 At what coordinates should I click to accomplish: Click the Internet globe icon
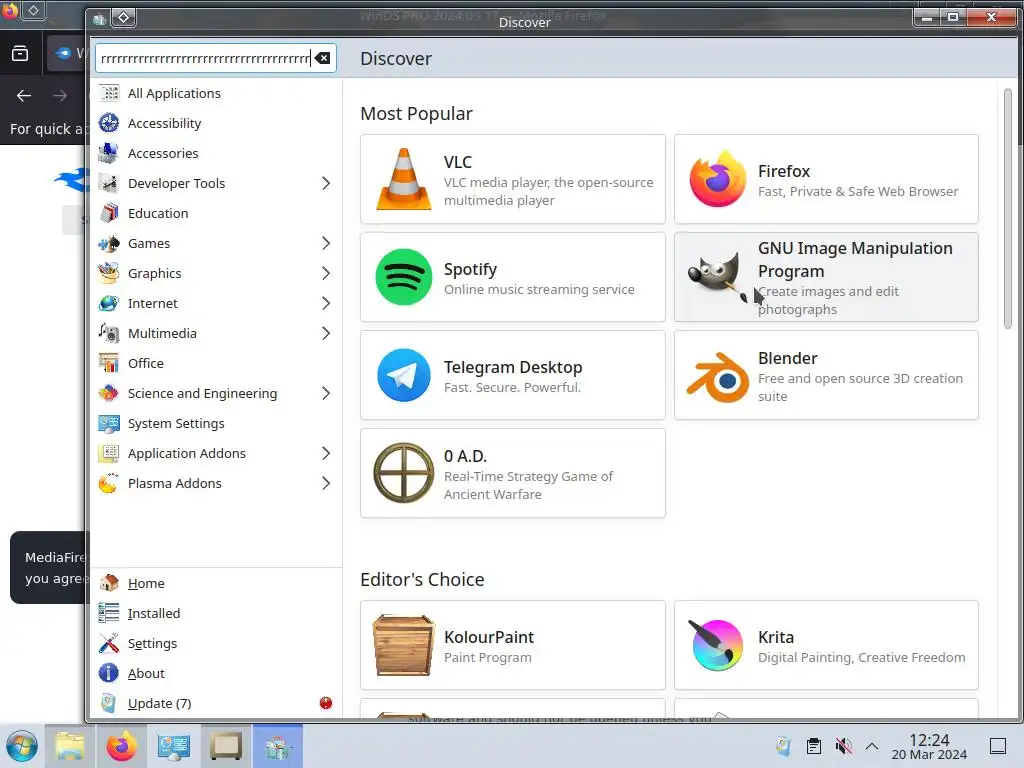click(108, 304)
